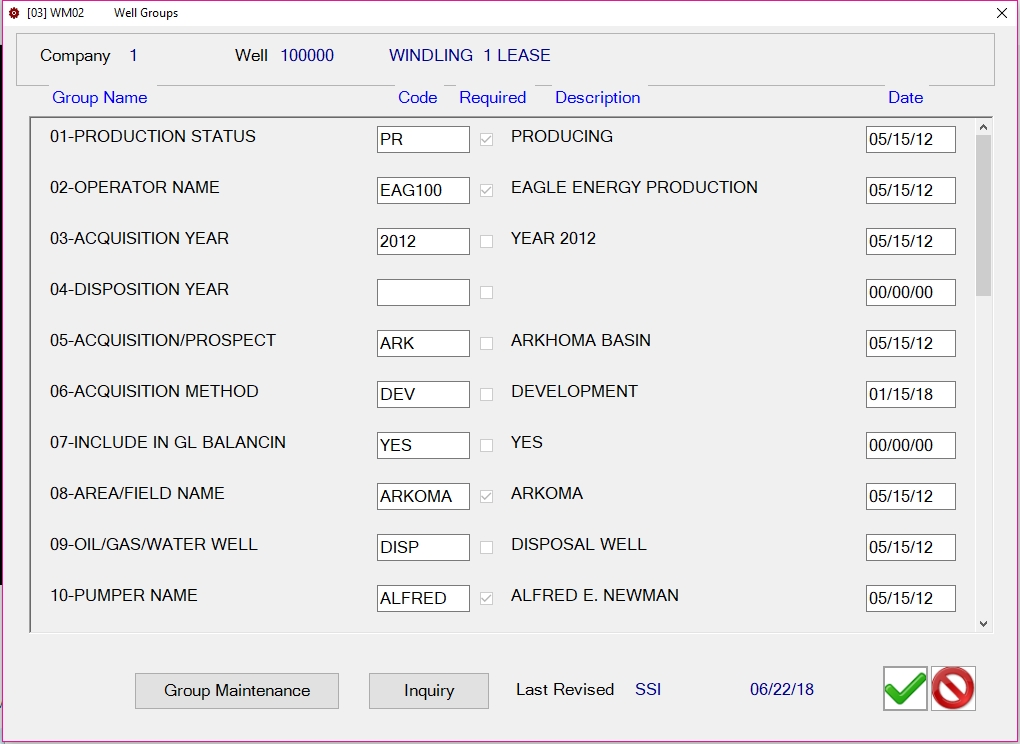Viewport: 1020px width, 744px height.
Task: Select the Area/Field Name code field ARKOMA
Action: (x=423, y=496)
